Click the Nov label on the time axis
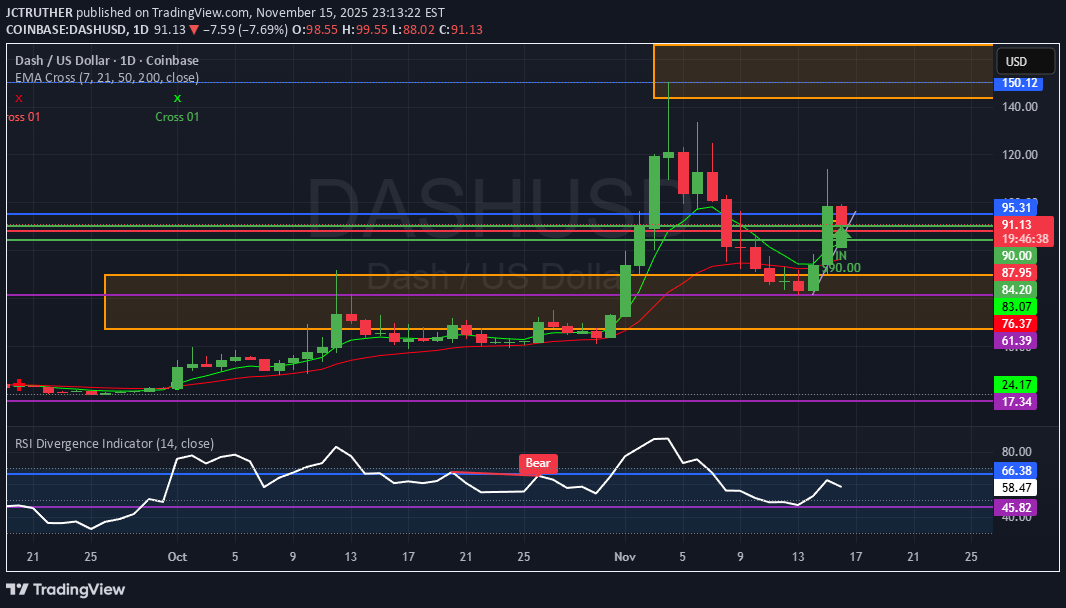 coord(624,557)
